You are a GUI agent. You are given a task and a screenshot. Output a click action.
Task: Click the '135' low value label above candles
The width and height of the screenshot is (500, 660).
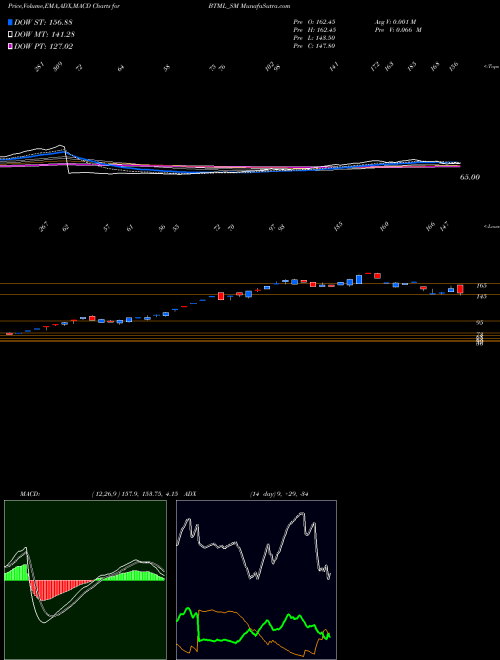338,227
